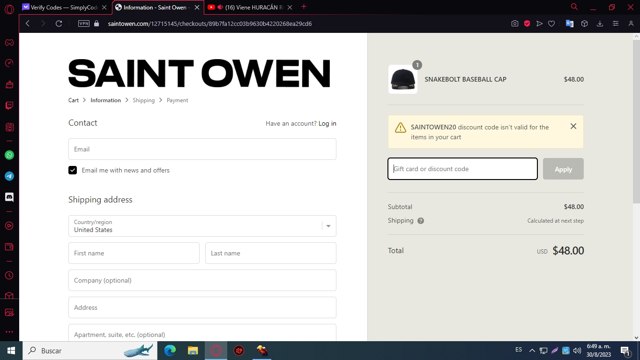Open the red ad blocker shield

527,24
